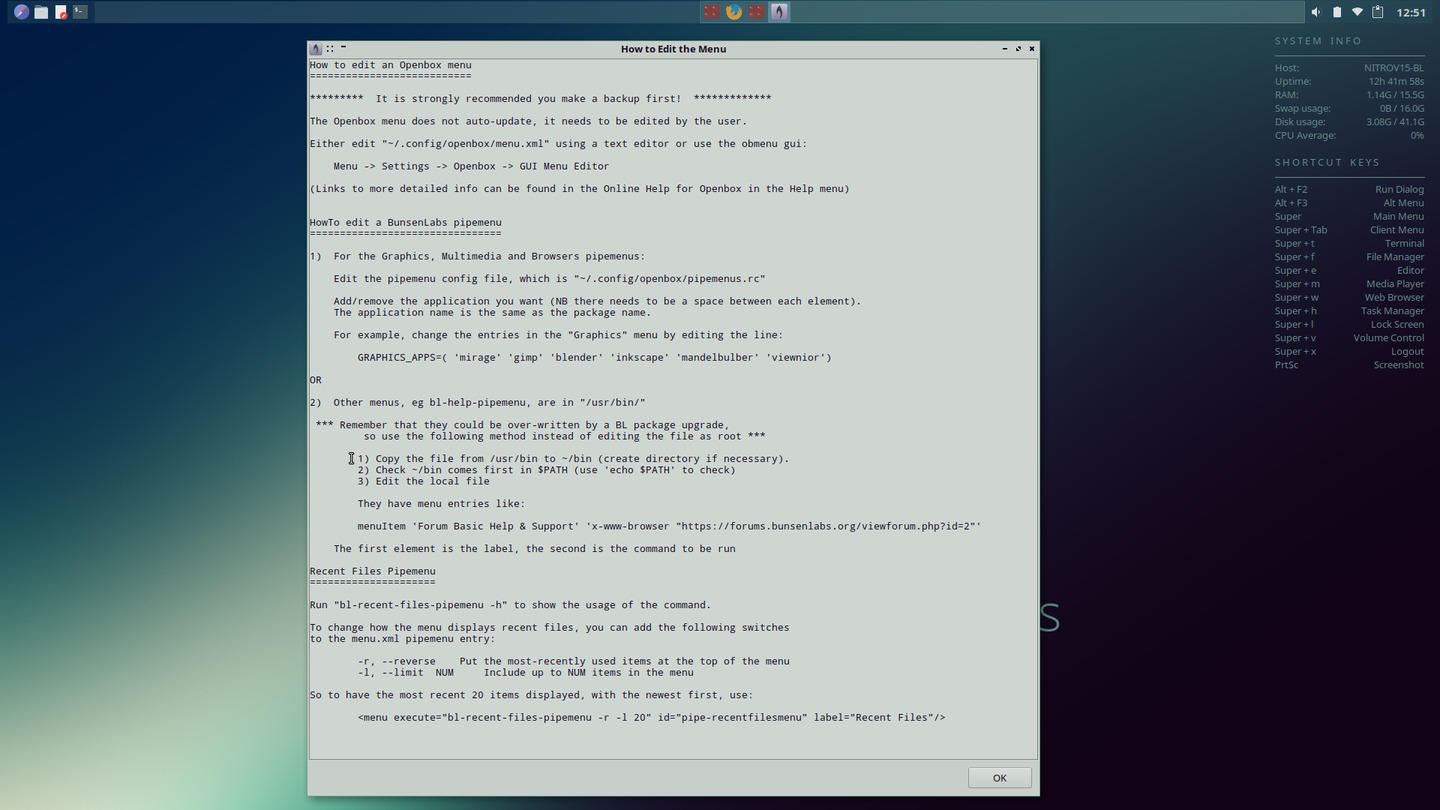Click the "PrtSc" Screenshot shortcut row
The height and width of the screenshot is (810, 1440).
click(x=1349, y=365)
